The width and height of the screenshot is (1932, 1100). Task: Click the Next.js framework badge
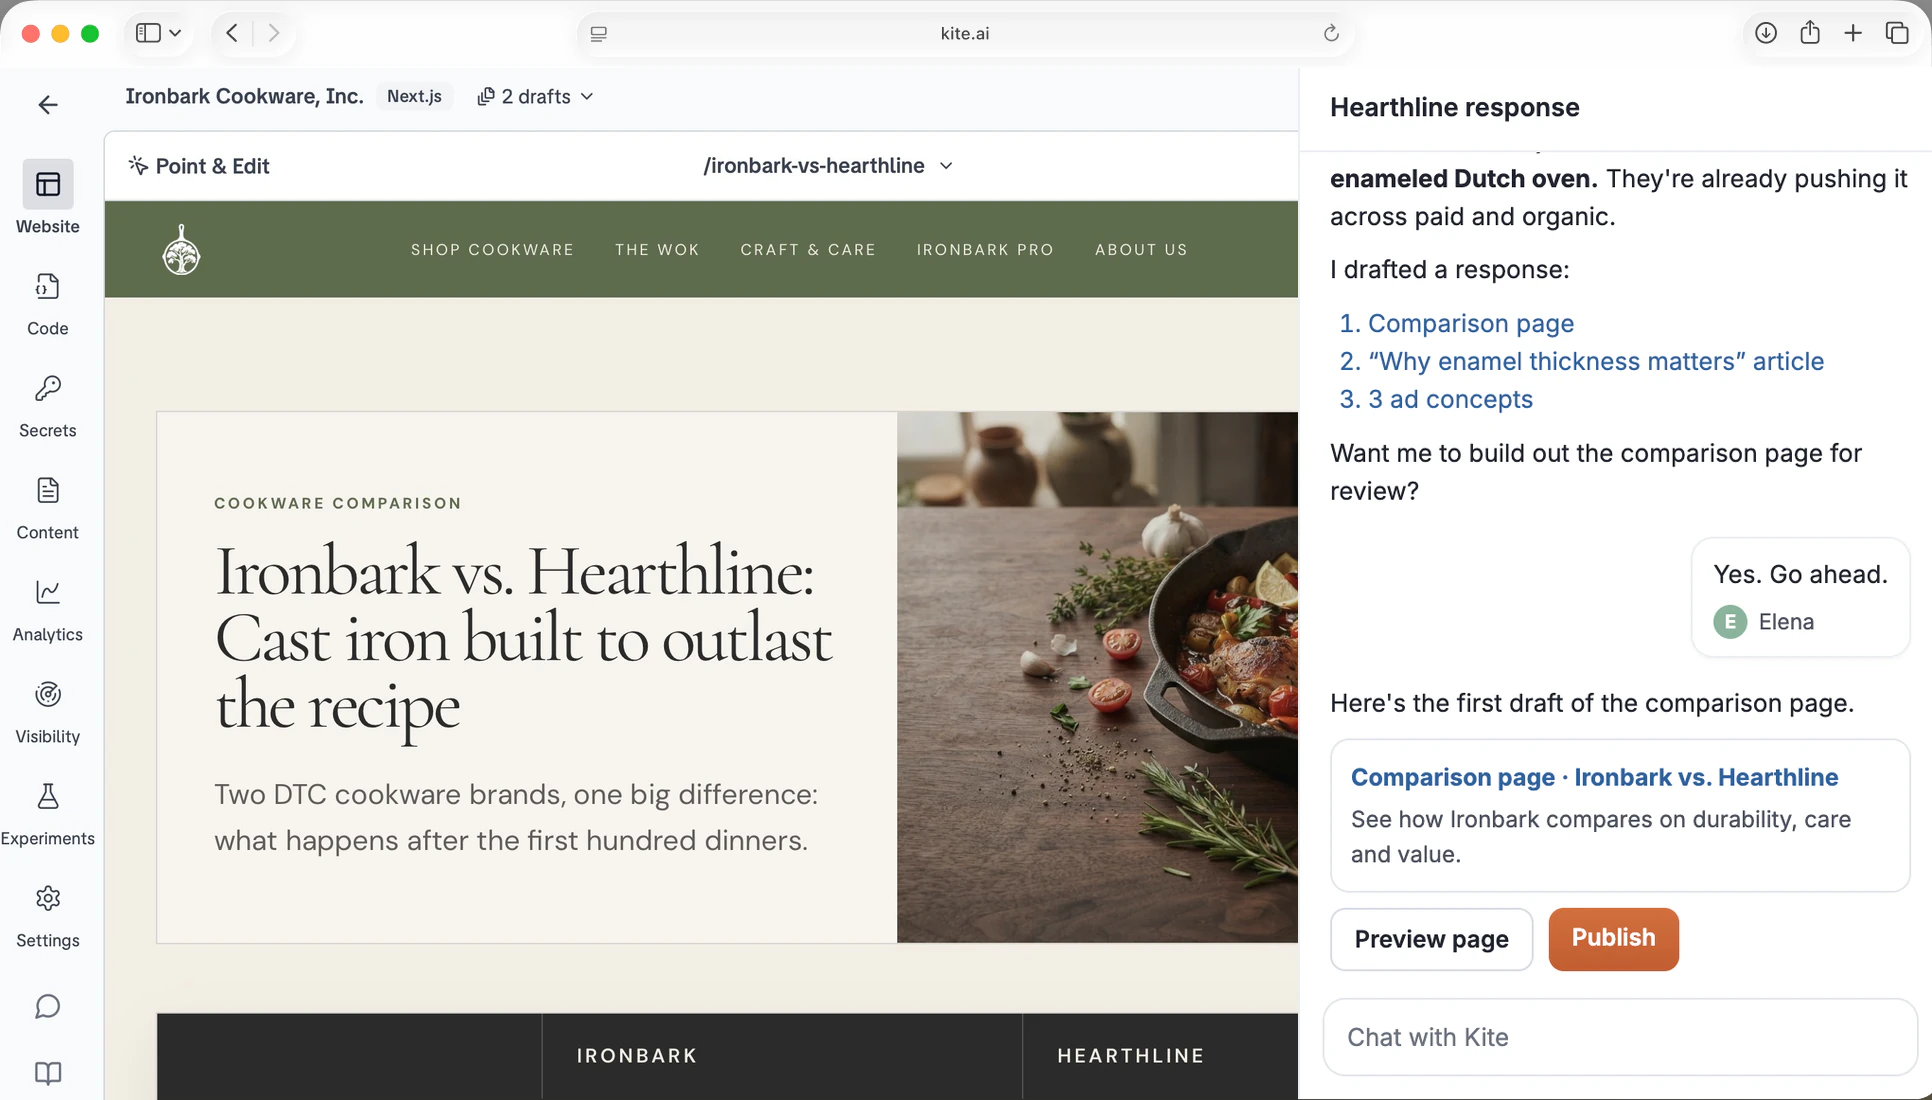[x=414, y=96]
